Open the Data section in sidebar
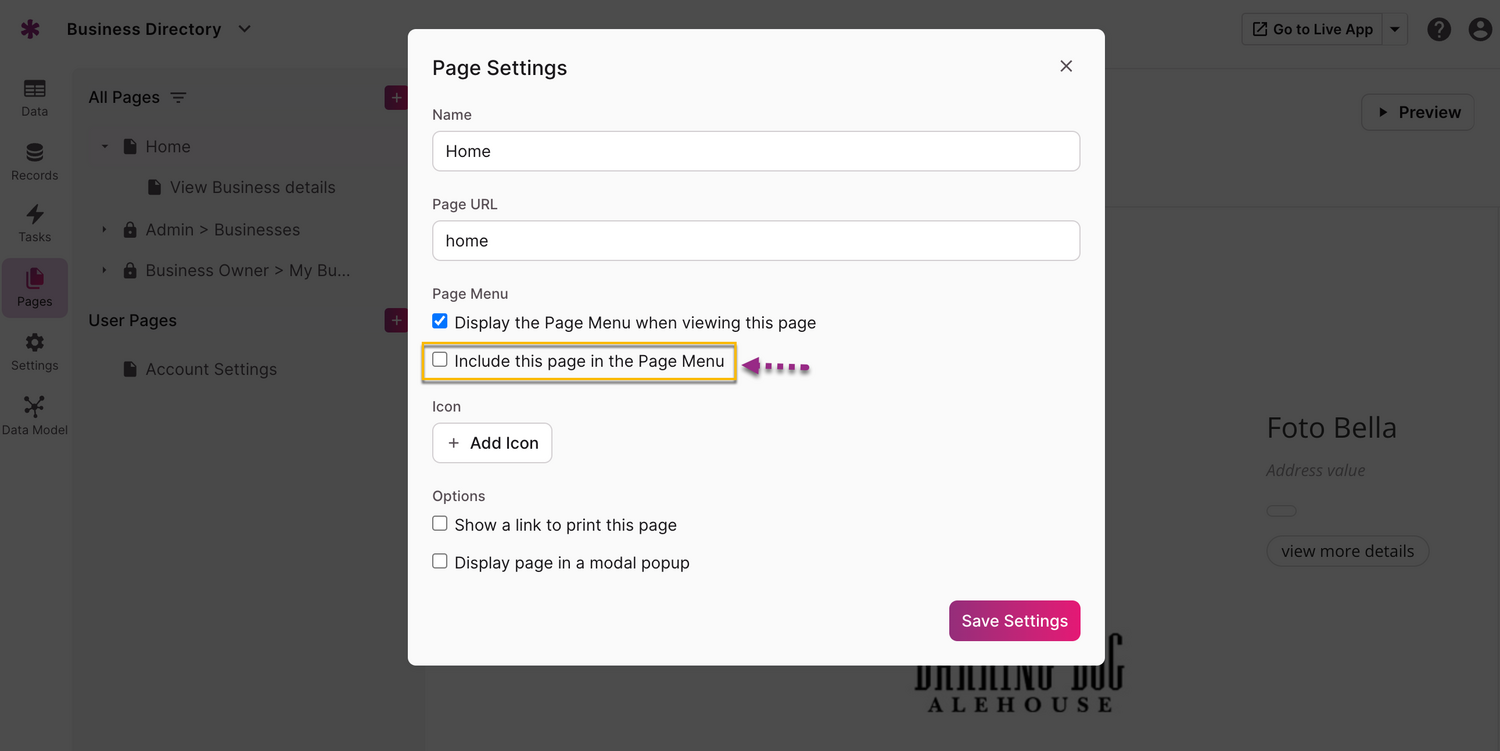 (x=34, y=97)
